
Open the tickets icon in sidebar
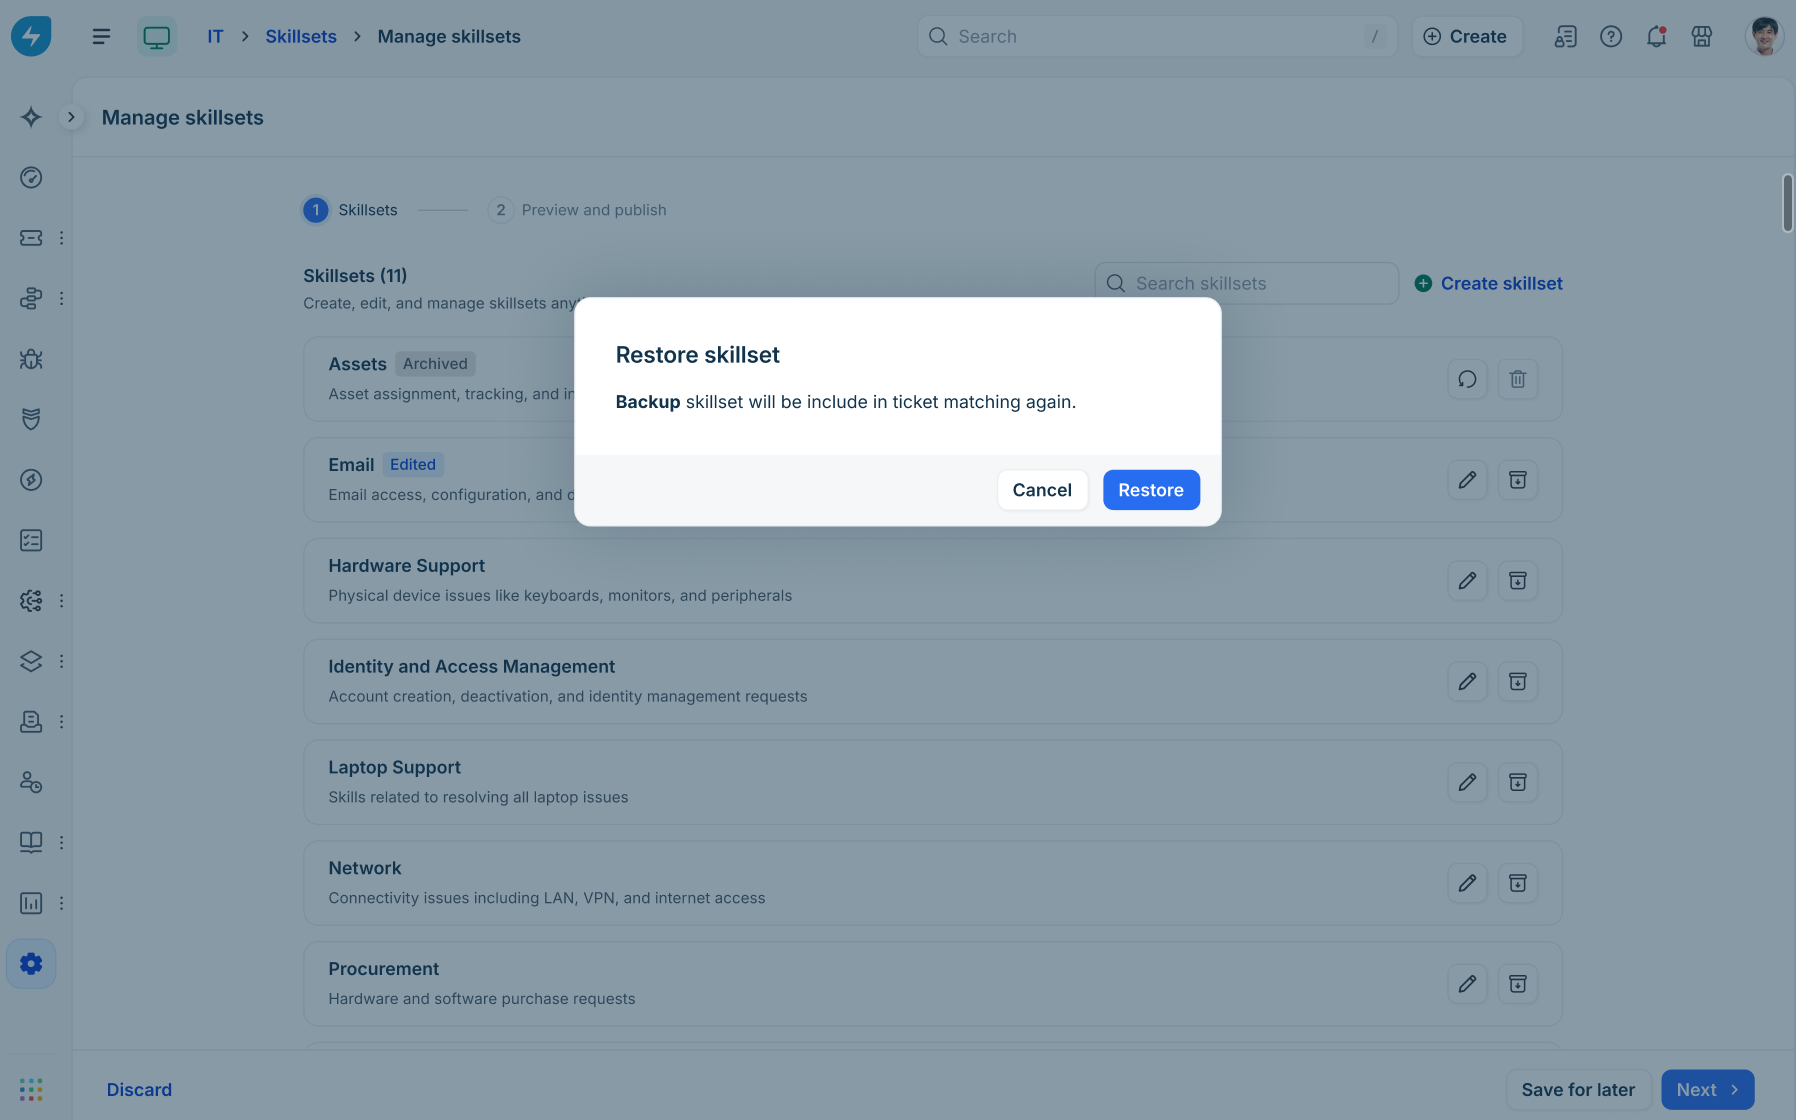(31, 238)
